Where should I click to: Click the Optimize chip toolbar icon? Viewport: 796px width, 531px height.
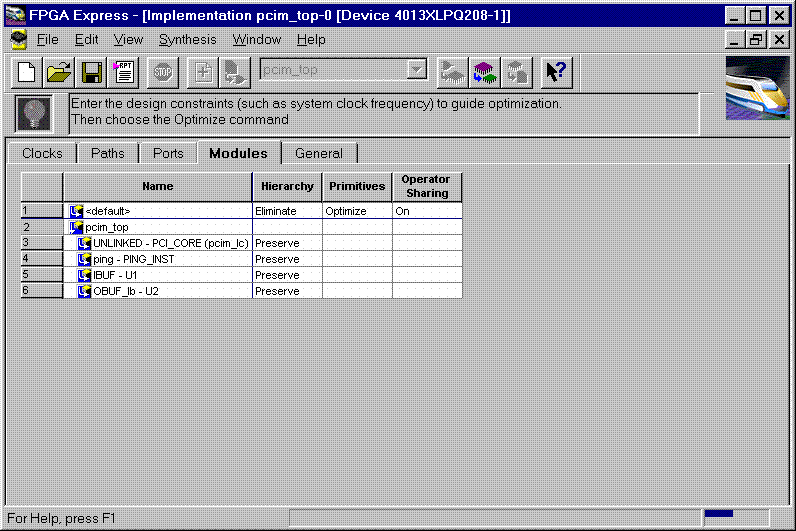tap(485, 72)
